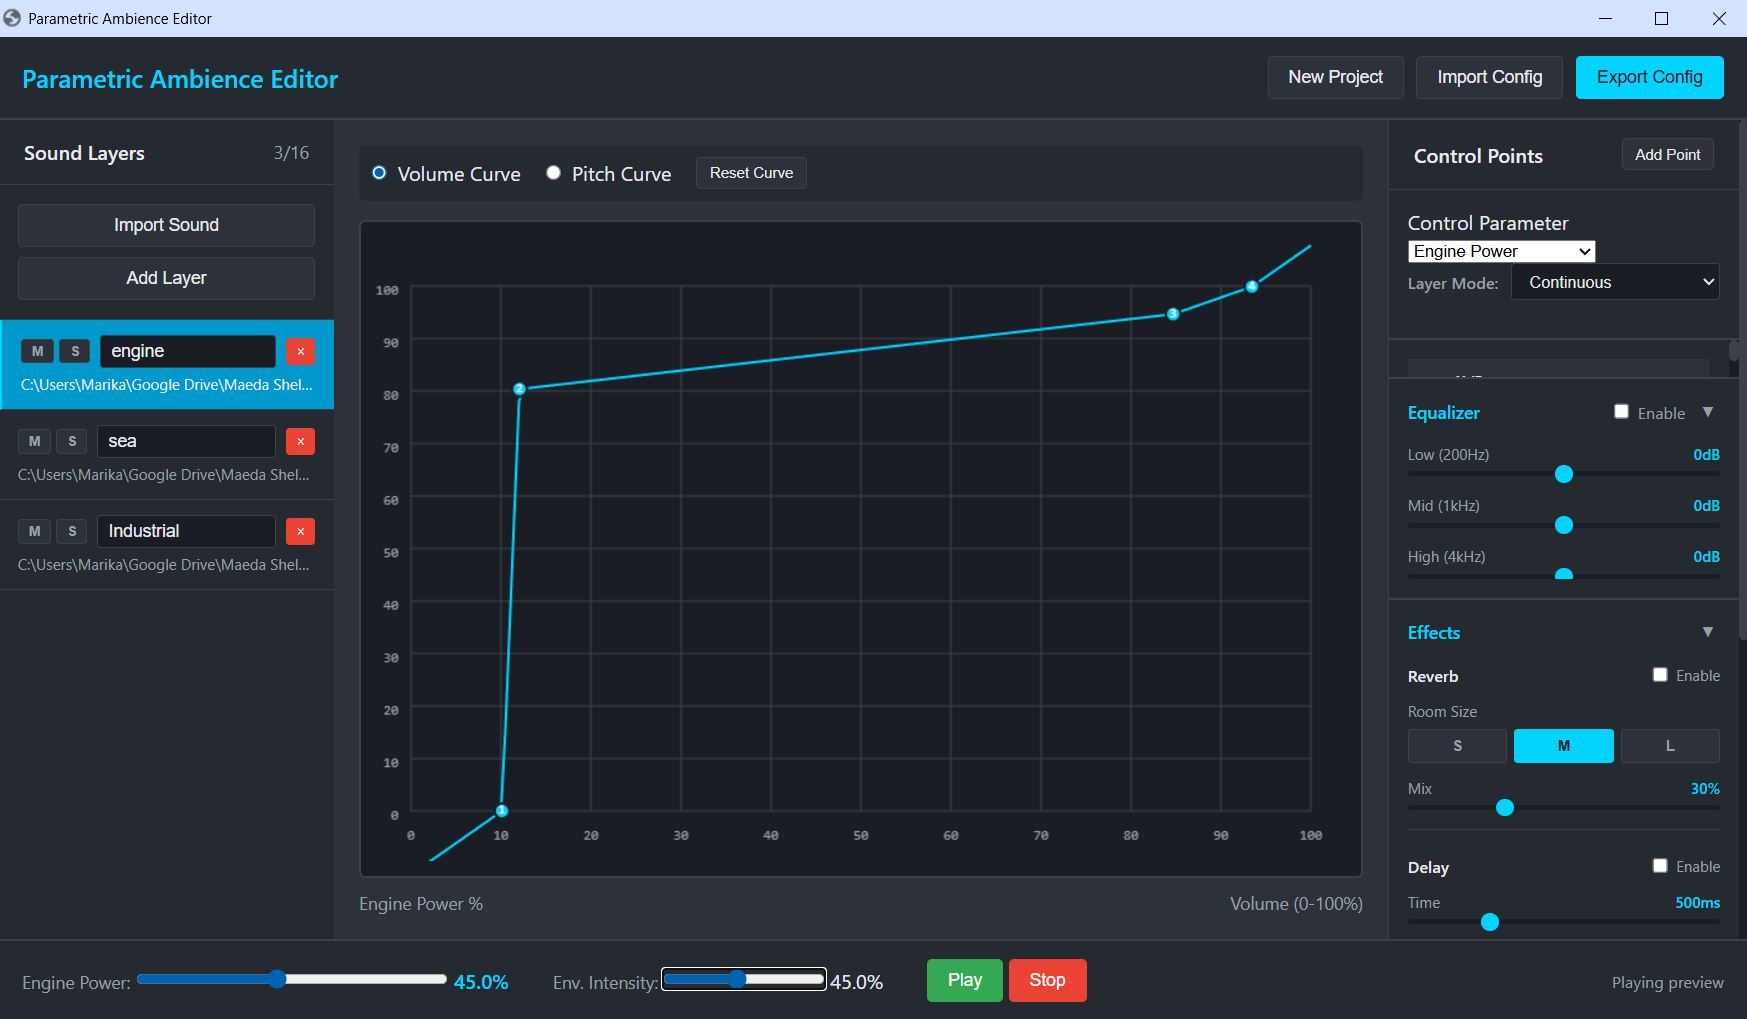
Task: Click the Engine Power 45.0% value
Action: pos(481,983)
